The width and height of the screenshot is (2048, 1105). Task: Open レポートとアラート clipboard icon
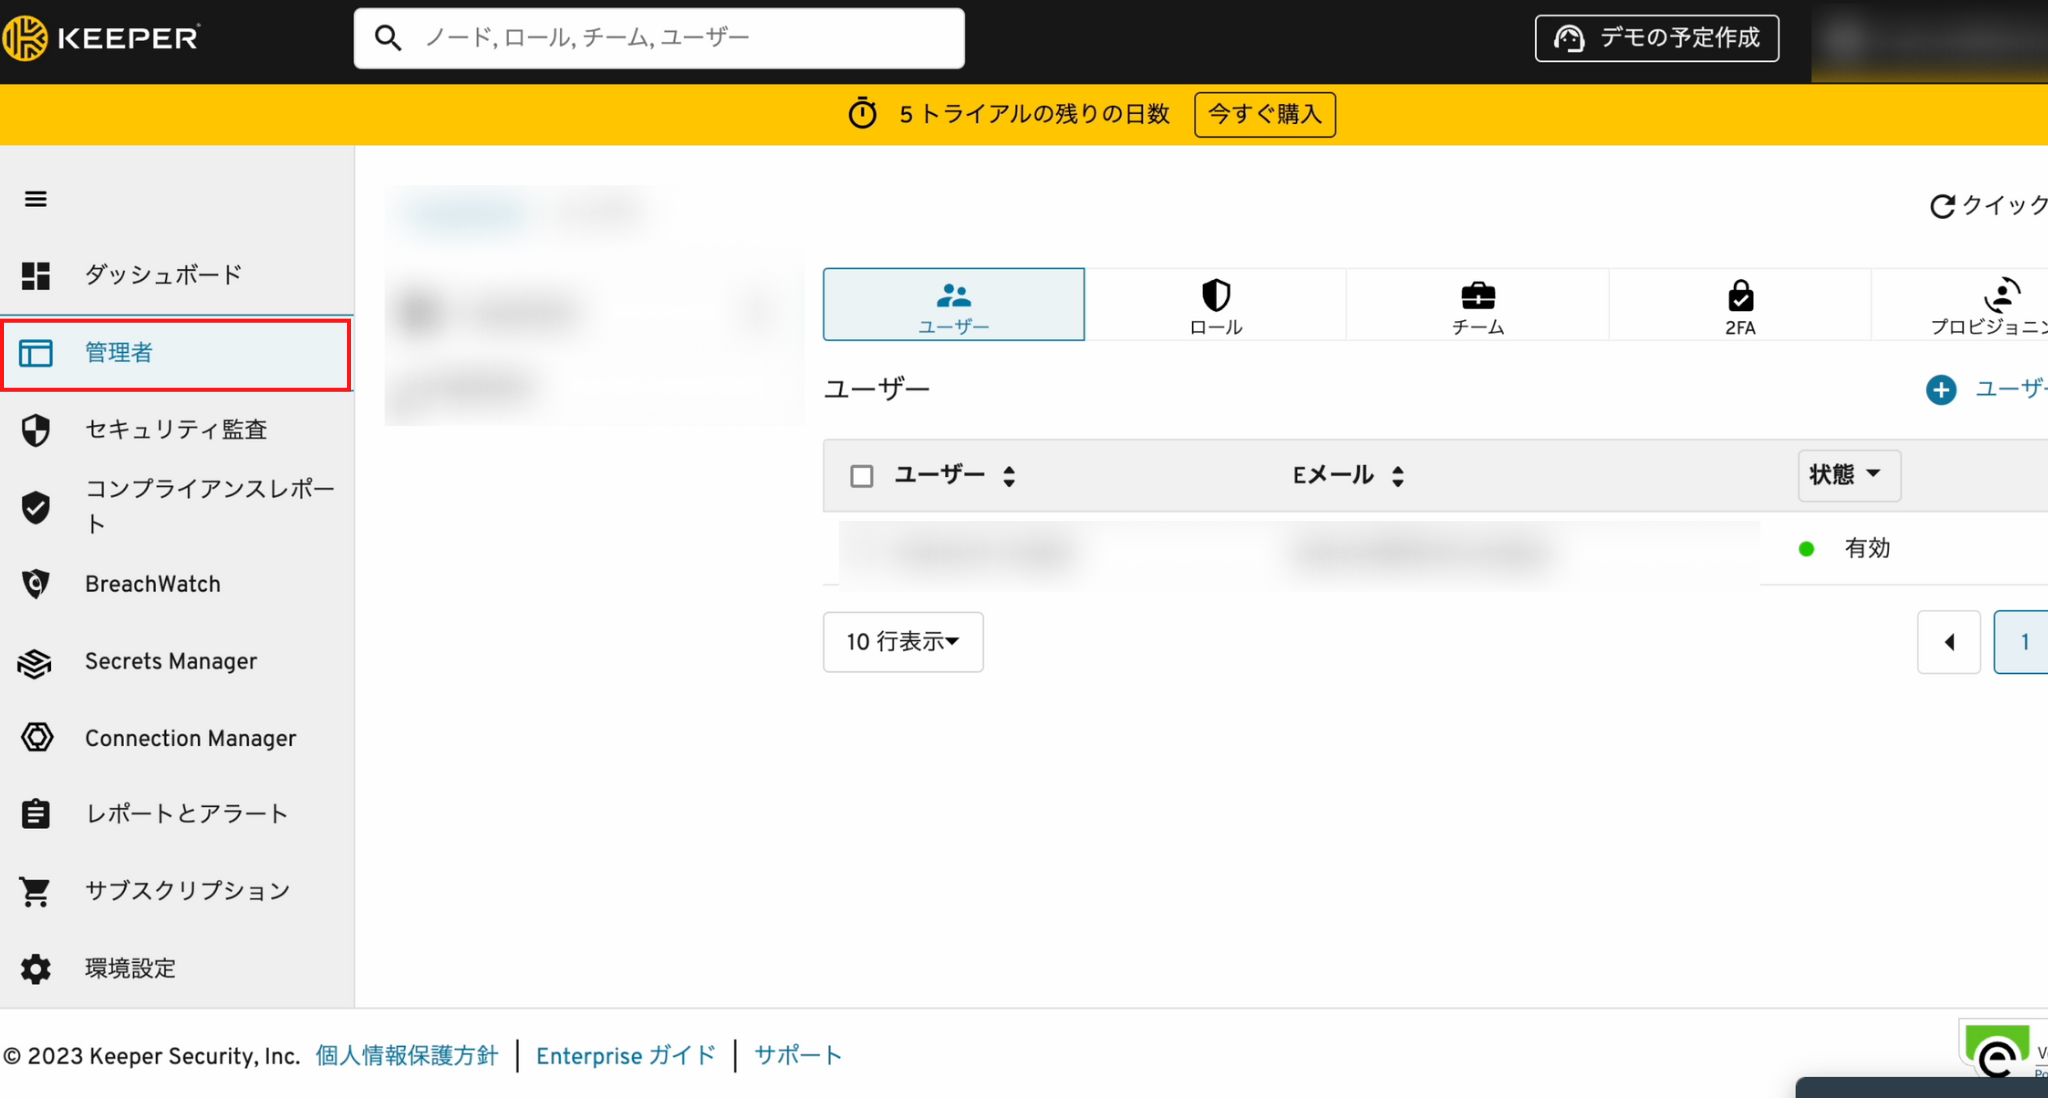coord(36,814)
